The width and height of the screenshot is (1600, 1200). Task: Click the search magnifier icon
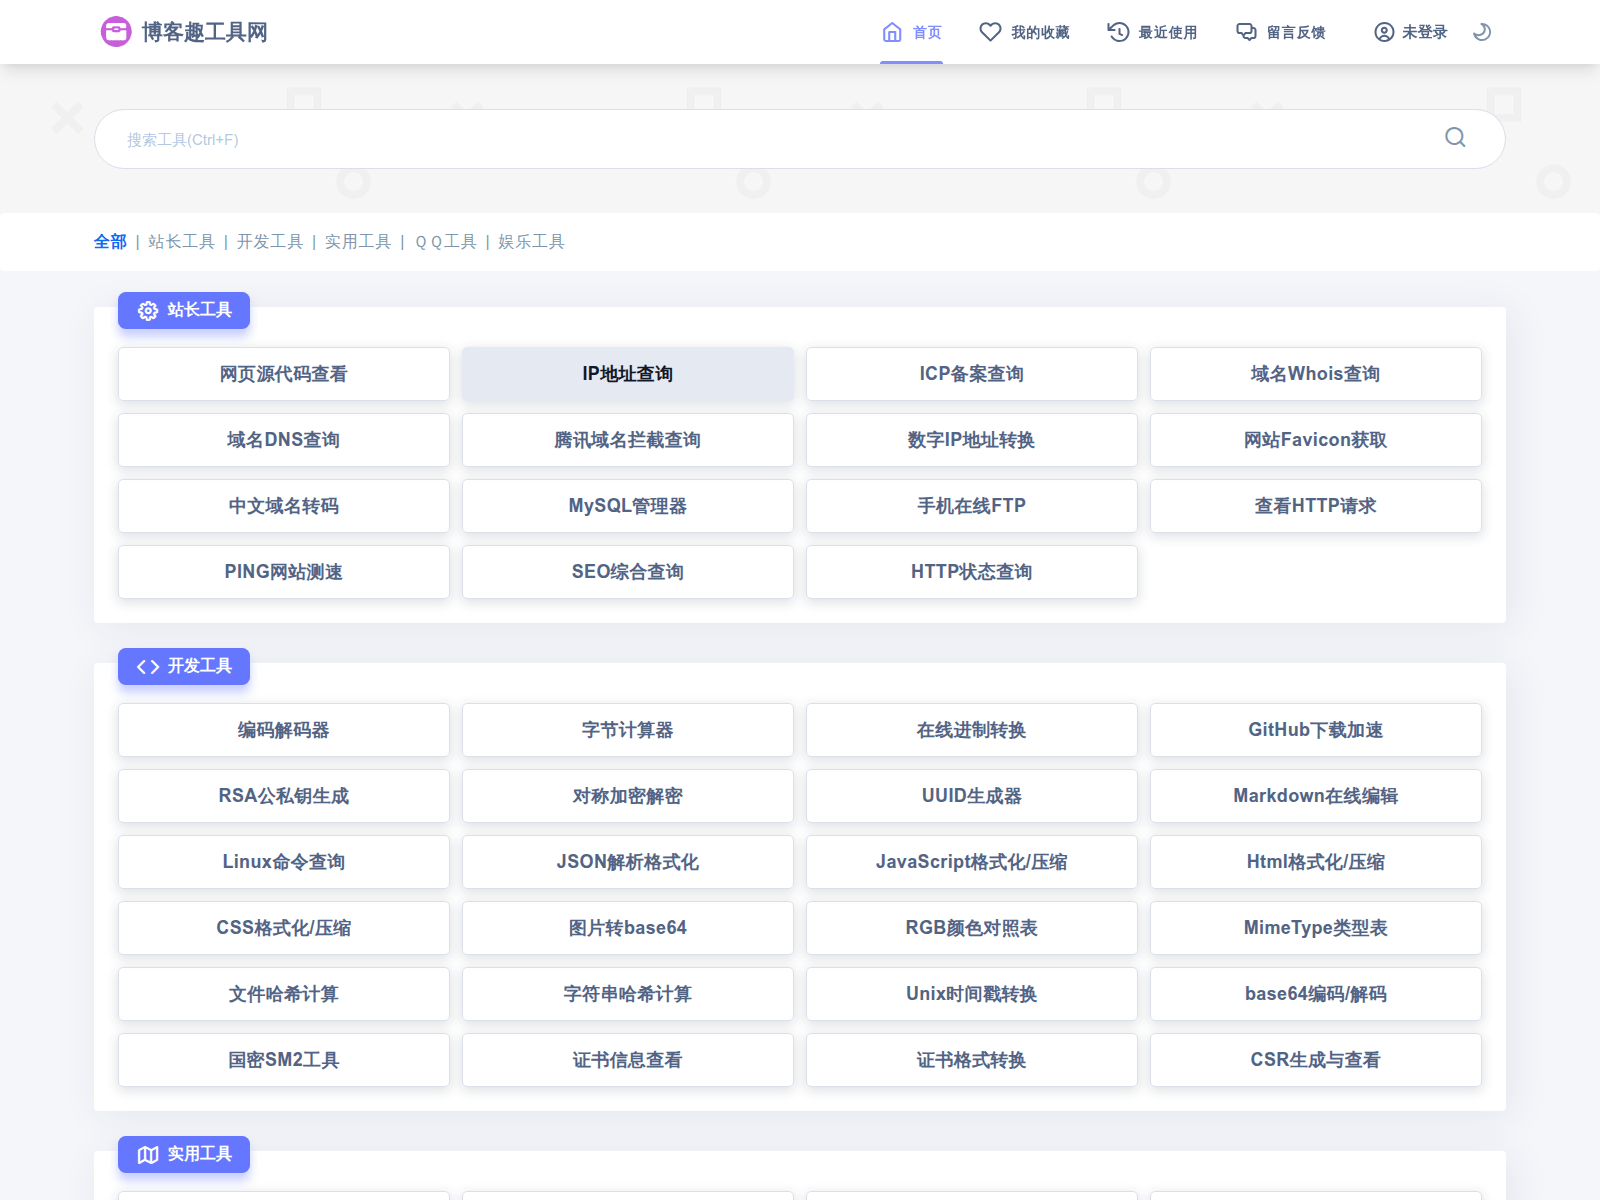point(1455,138)
